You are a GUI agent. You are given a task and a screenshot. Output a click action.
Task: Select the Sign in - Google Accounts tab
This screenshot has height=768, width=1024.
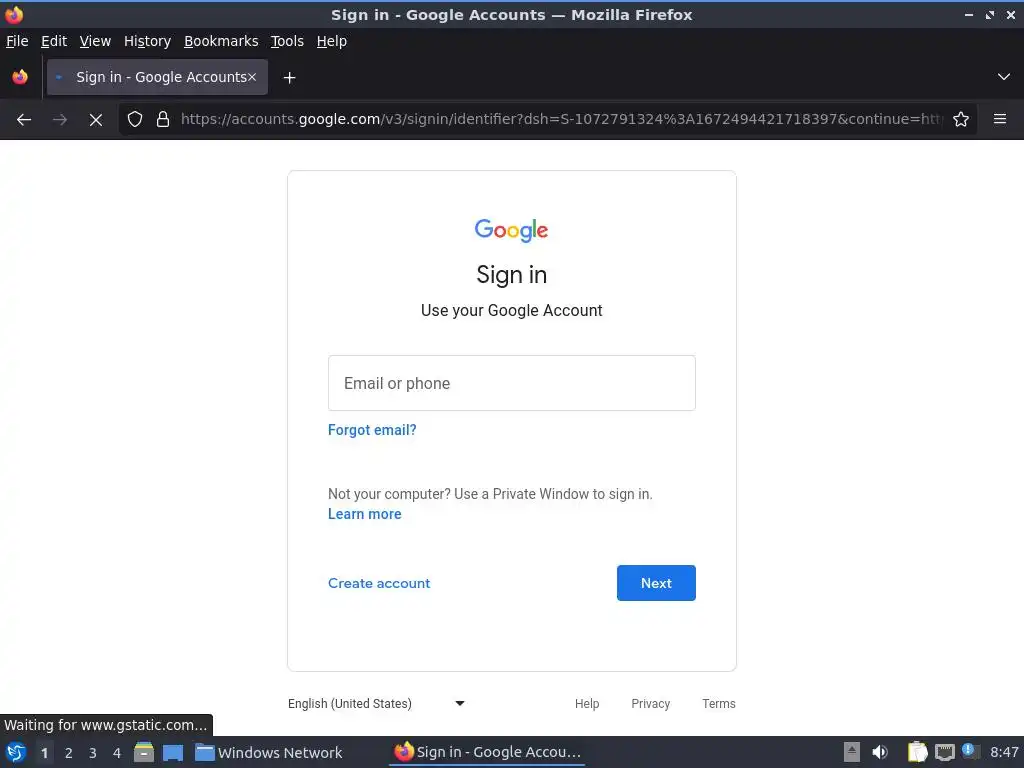(x=157, y=77)
